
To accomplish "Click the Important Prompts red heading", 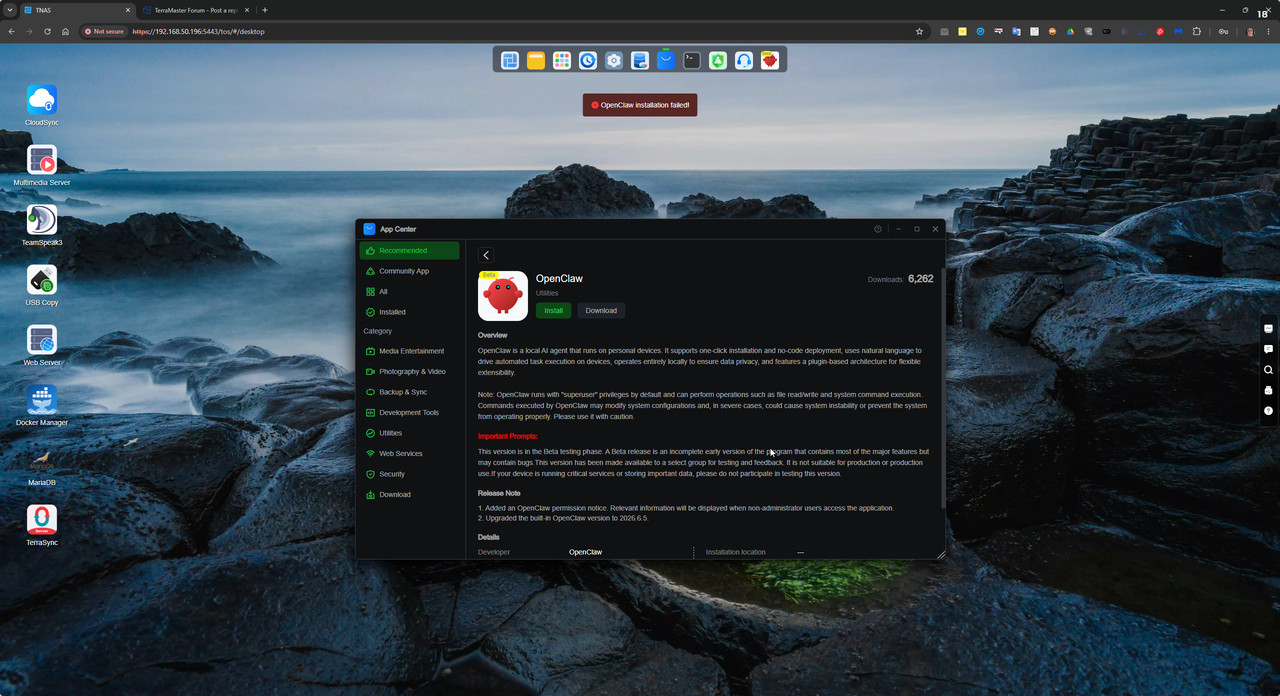I will pos(507,436).
